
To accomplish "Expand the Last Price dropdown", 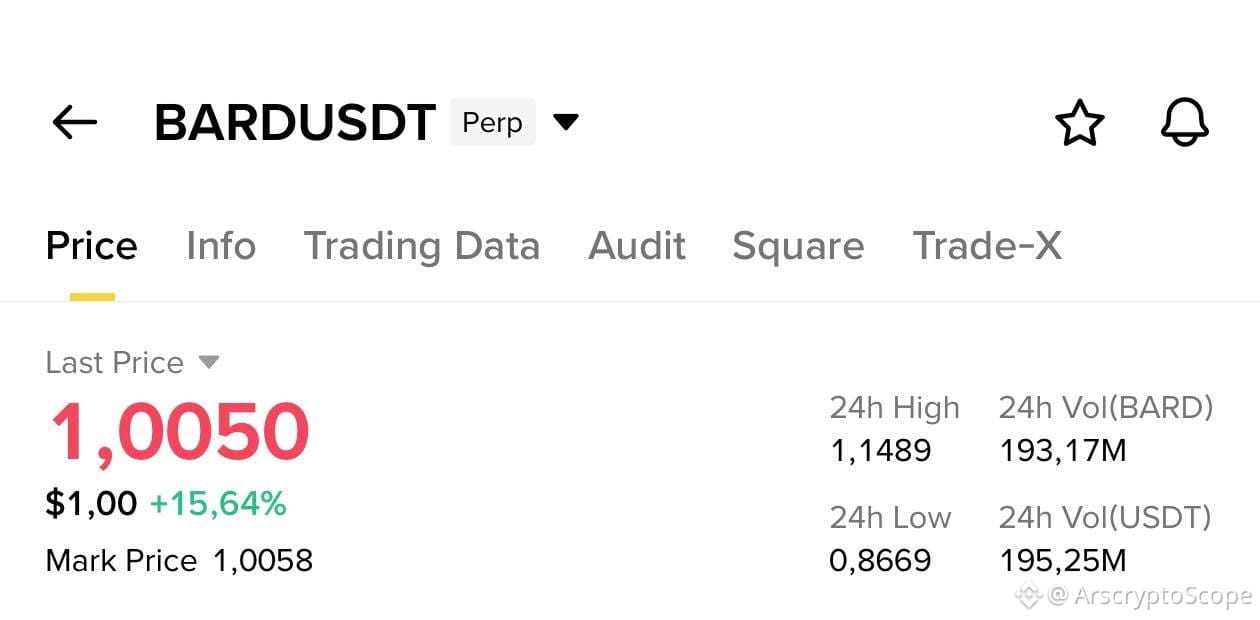I will point(208,362).
